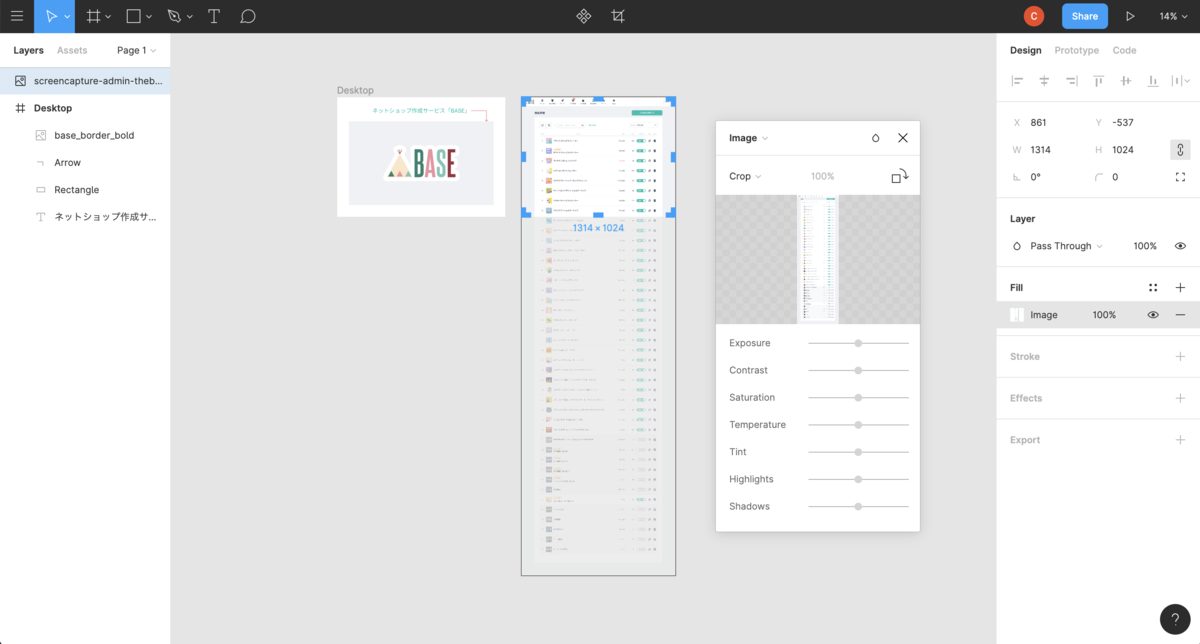This screenshot has width=1200, height=644.
Task: Select the base_border_bold layer
Action: tap(85, 135)
